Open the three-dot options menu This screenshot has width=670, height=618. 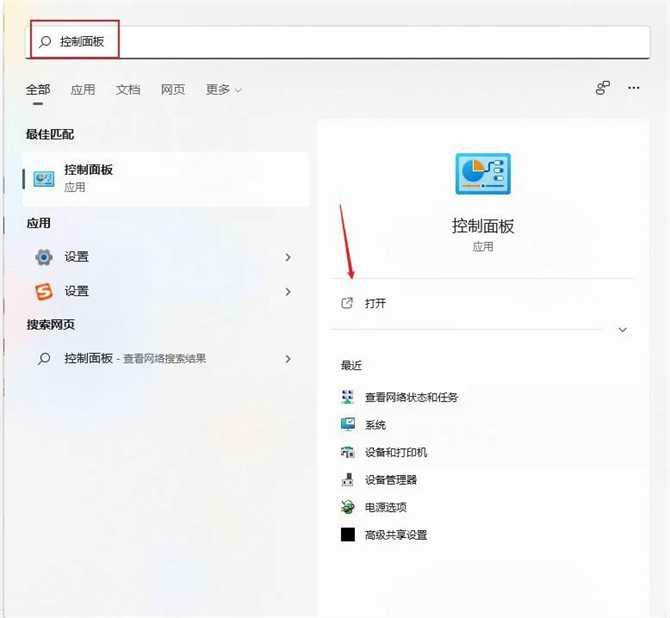[633, 88]
